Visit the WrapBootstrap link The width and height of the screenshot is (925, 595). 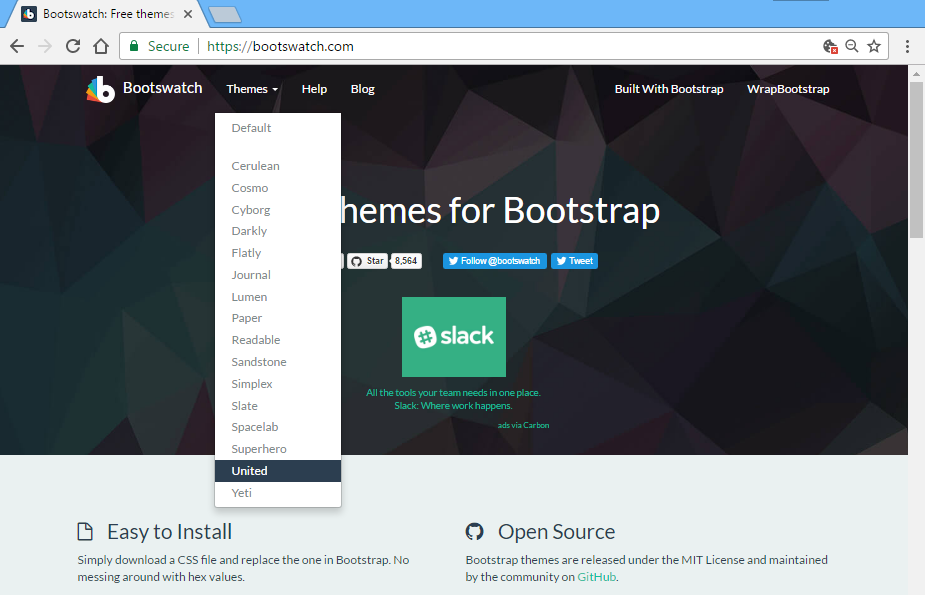pyautogui.click(x=788, y=89)
